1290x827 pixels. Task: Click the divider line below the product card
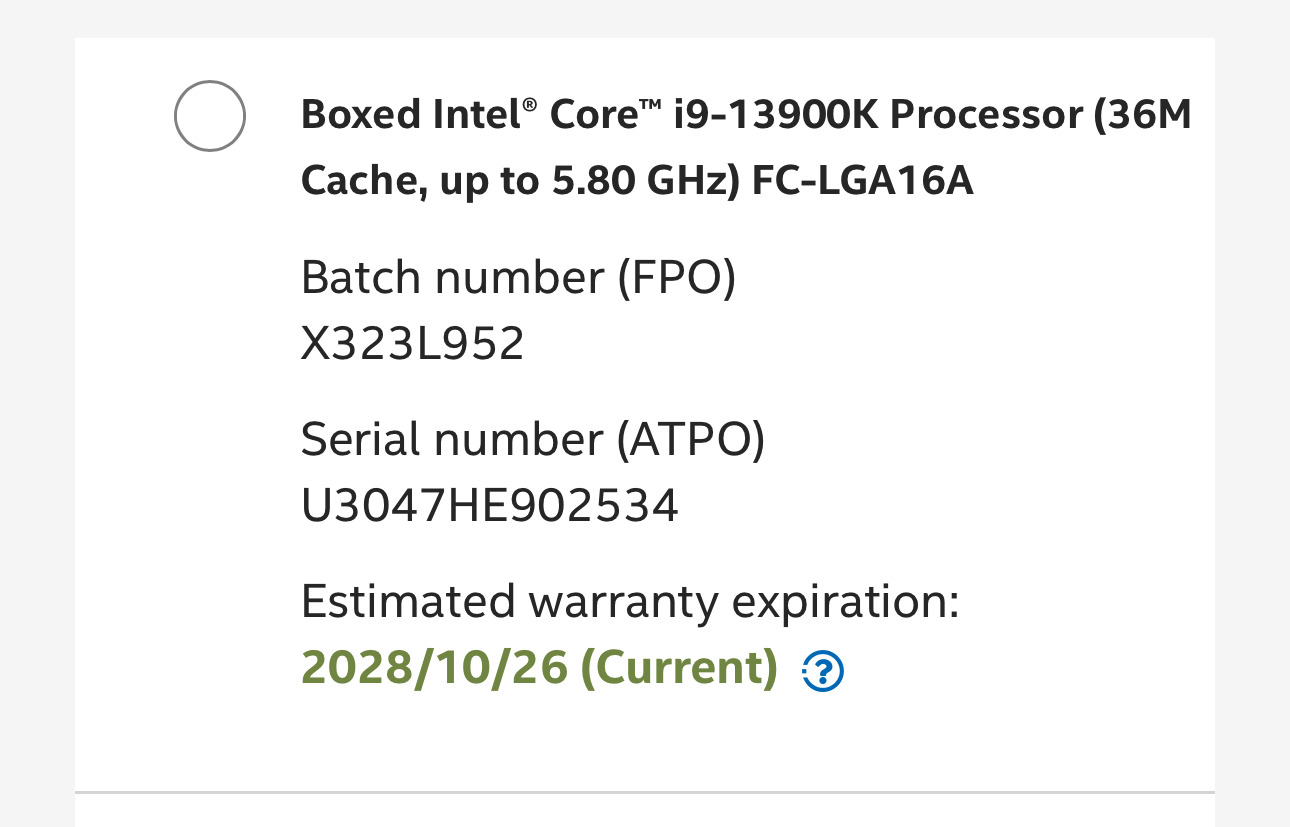pos(644,793)
